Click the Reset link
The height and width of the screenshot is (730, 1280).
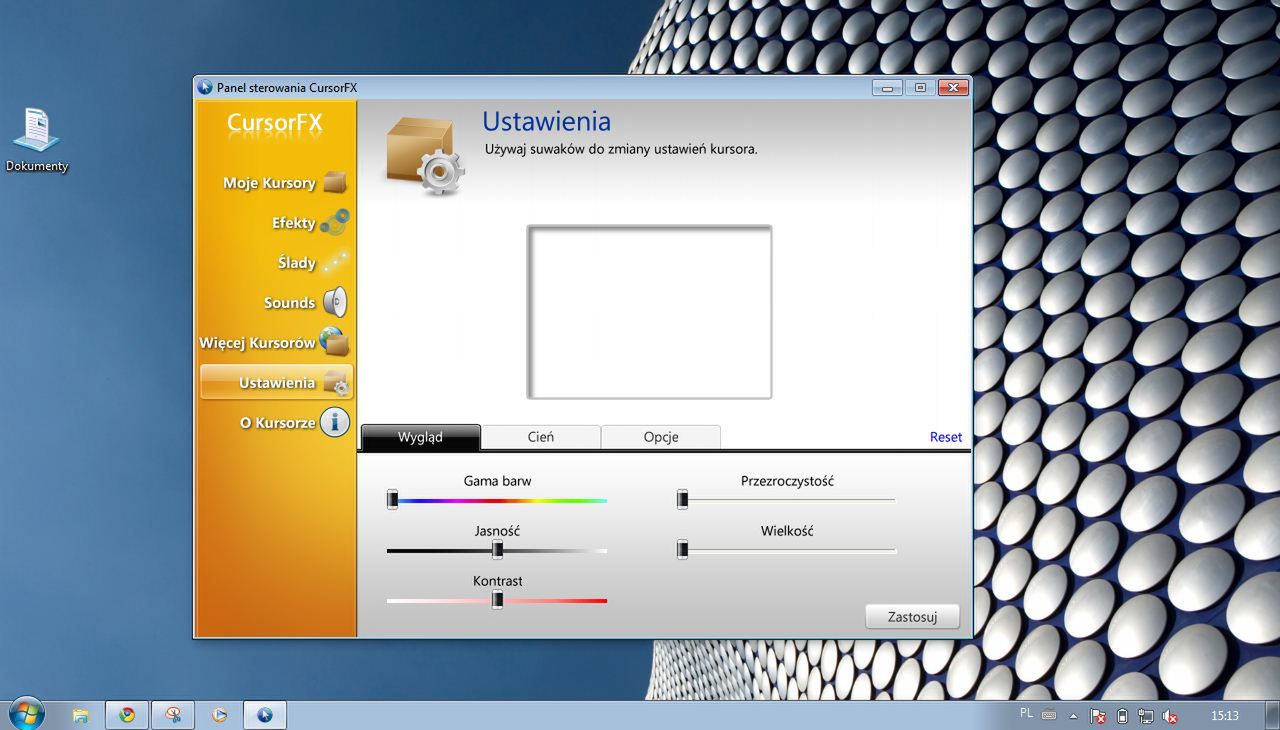pos(946,437)
